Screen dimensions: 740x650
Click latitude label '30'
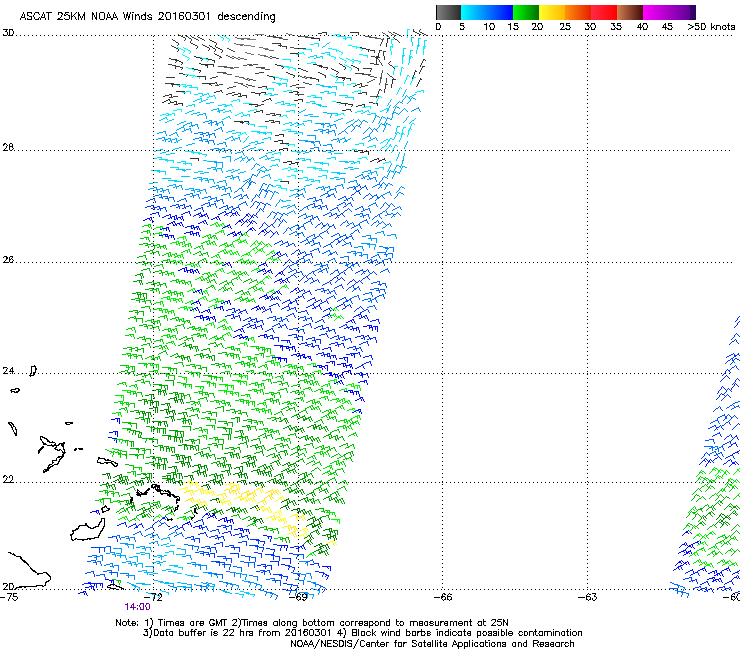tap(8, 33)
